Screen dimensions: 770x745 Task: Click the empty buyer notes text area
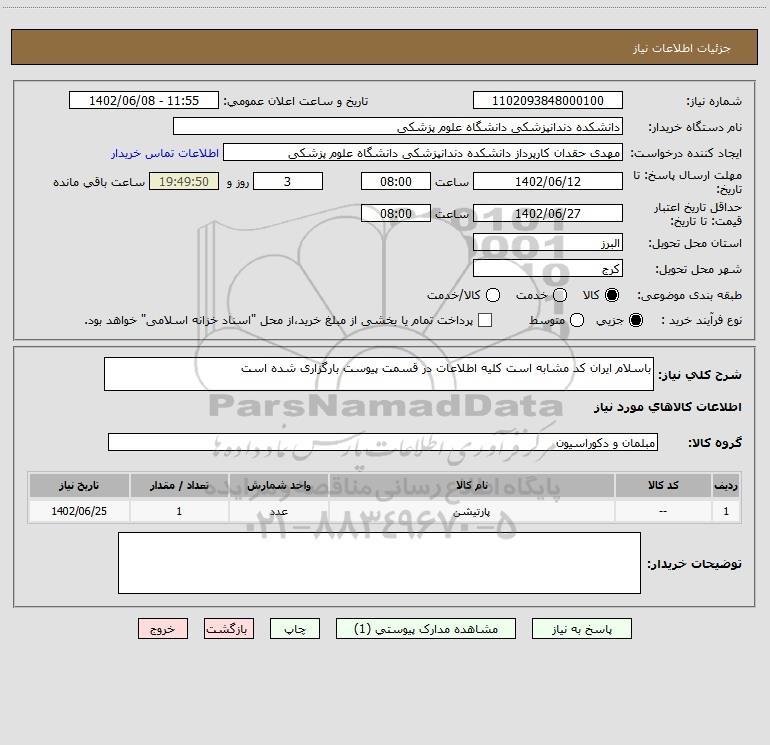point(379,563)
